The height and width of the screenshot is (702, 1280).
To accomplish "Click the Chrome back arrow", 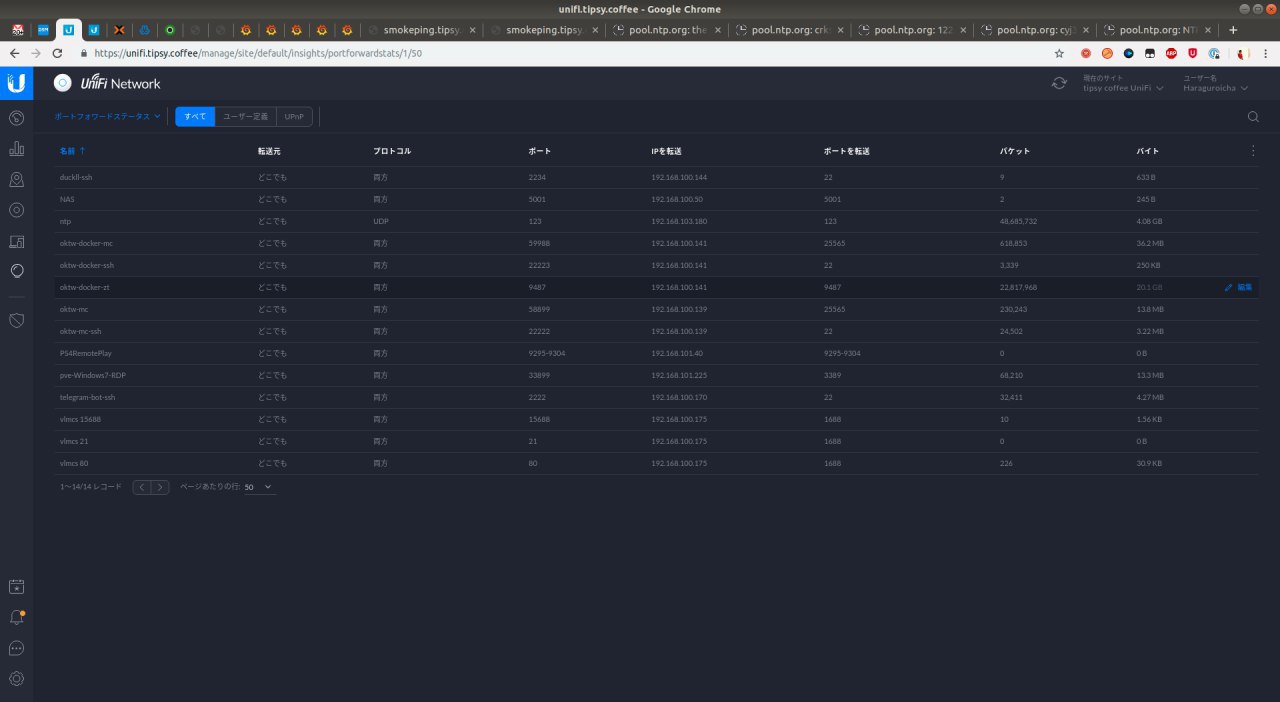I will (x=14, y=53).
